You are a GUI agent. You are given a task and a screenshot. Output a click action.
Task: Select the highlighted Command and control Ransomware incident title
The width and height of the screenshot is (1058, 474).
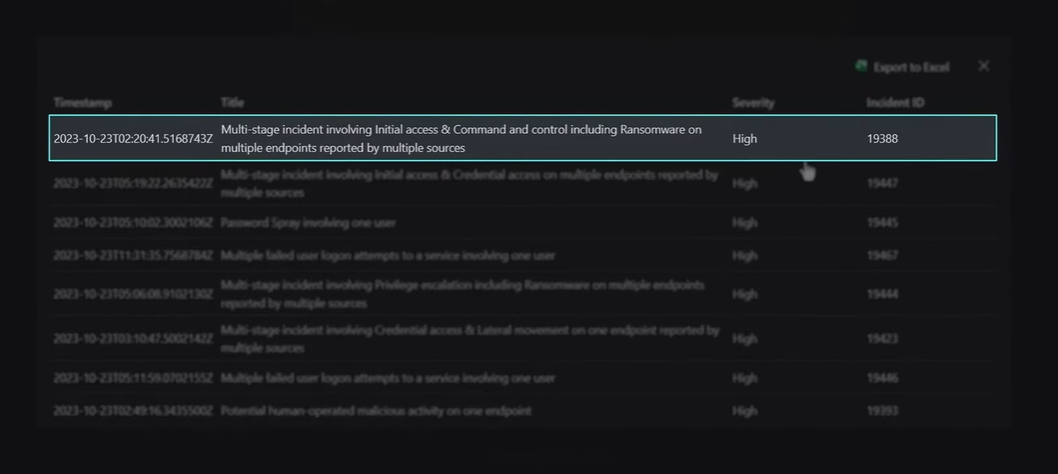pyautogui.click(x=461, y=138)
